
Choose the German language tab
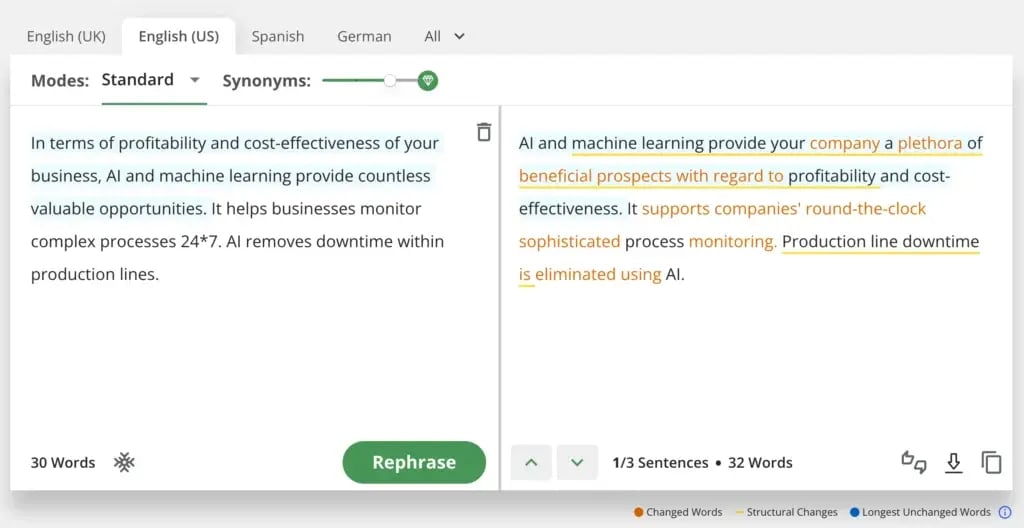364,36
